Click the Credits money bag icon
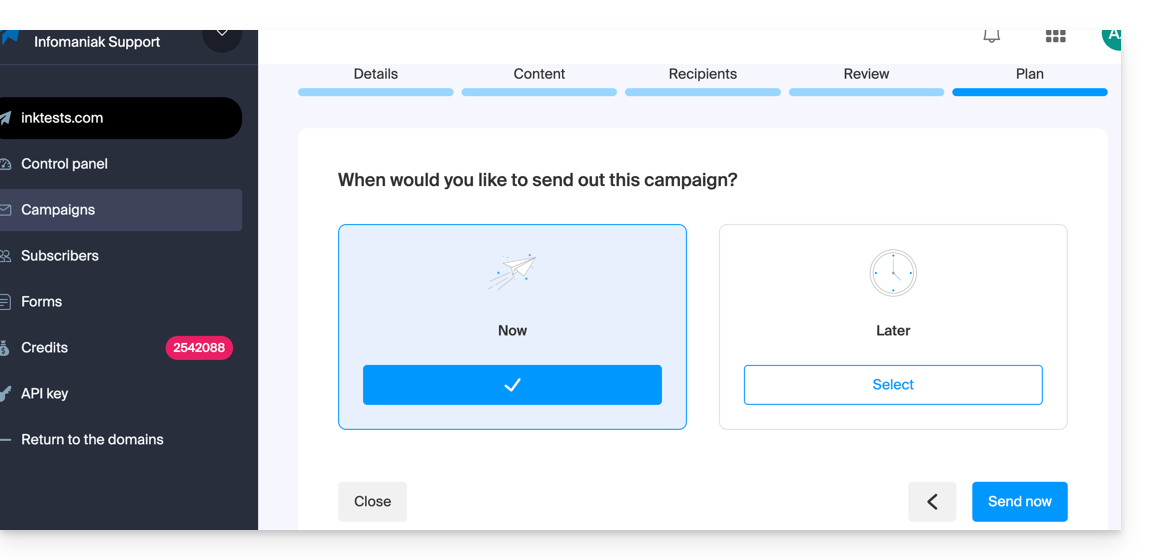Screen dimensions: 1151x560 point(6,348)
